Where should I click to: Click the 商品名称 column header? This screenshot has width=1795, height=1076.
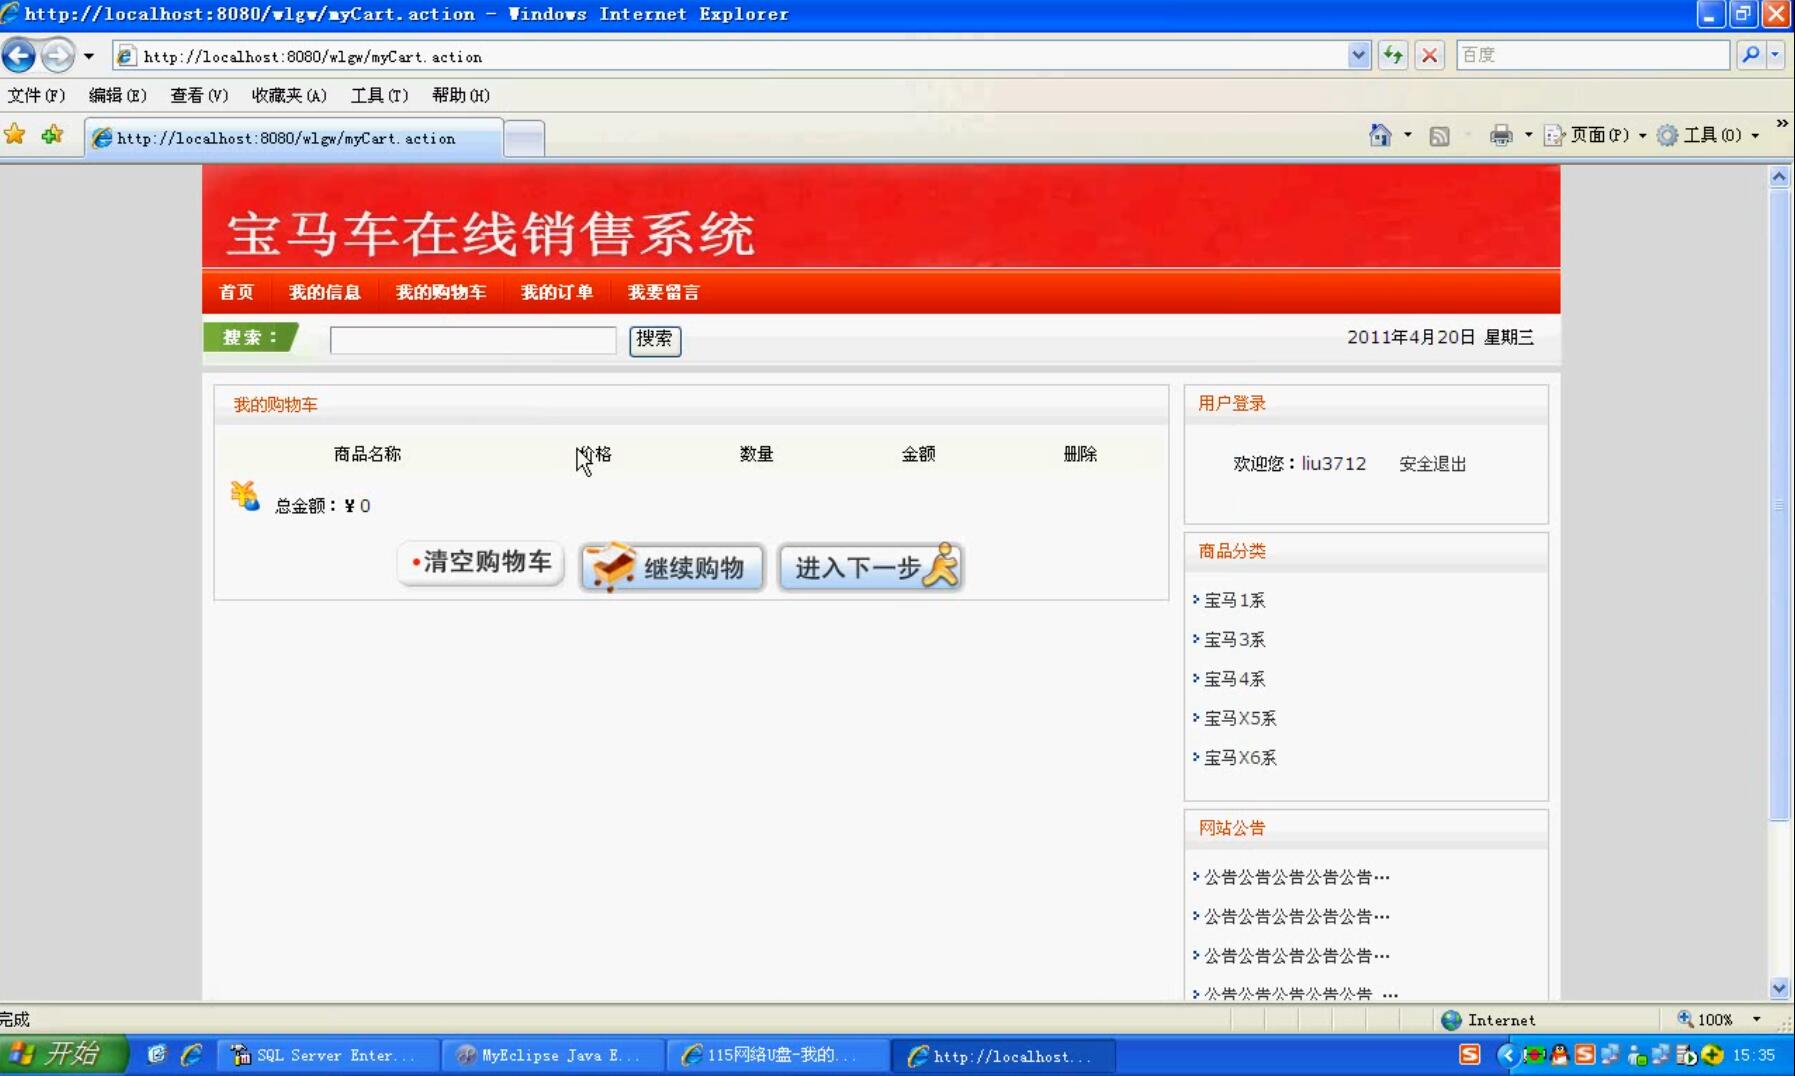click(x=367, y=454)
